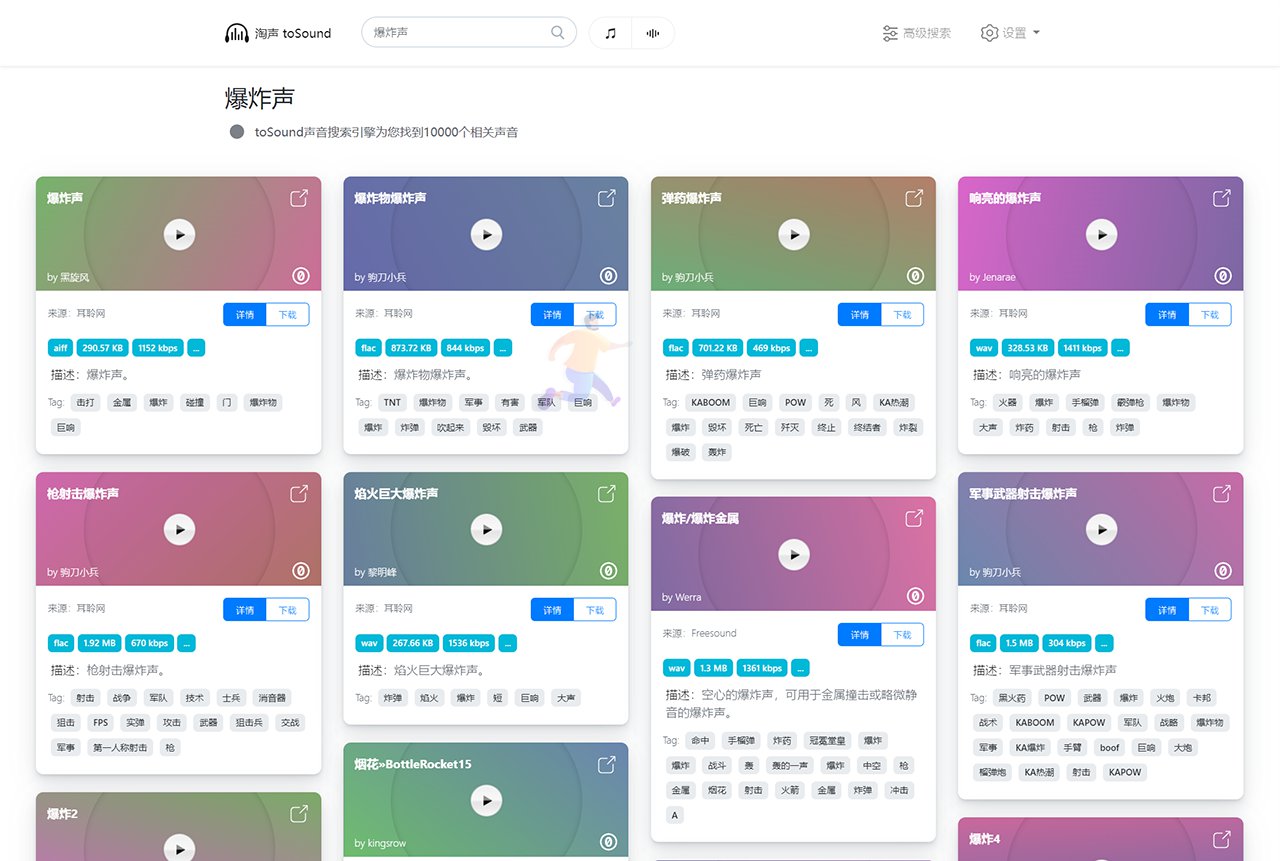The image size is (1280, 861).
Task: Play the 弹药爆炸声 sound
Action: coord(794,234)
